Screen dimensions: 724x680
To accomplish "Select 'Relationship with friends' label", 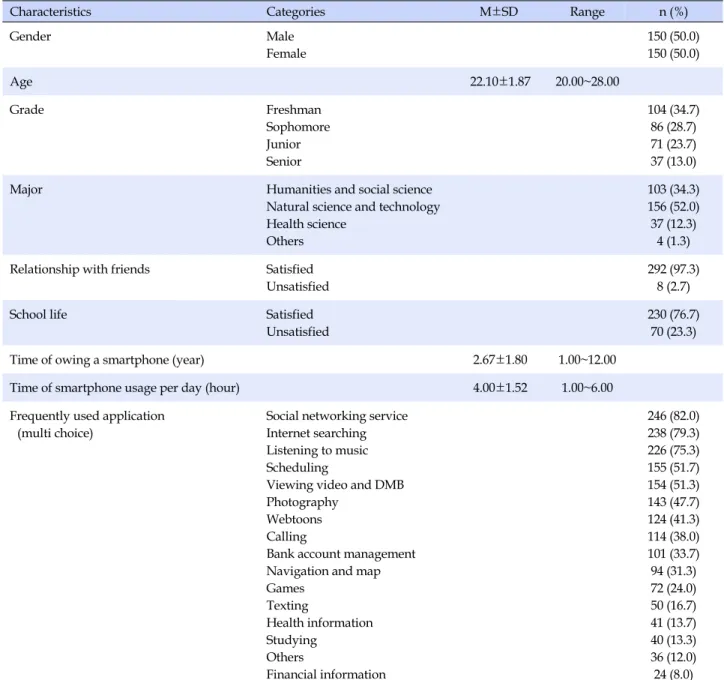I will pos(79,270).
